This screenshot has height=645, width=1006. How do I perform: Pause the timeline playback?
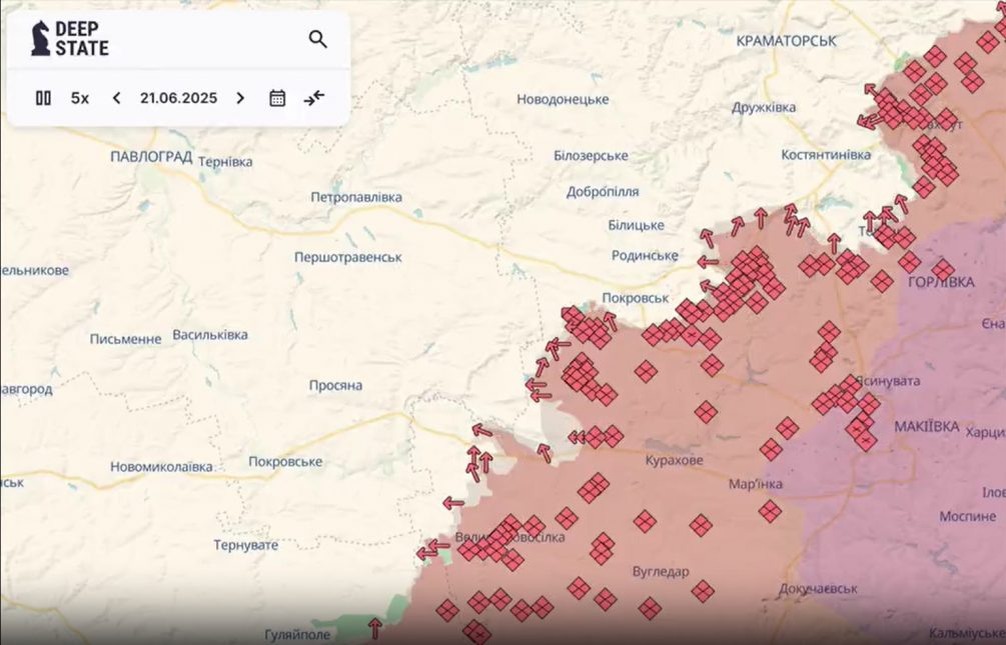[43, 98]
